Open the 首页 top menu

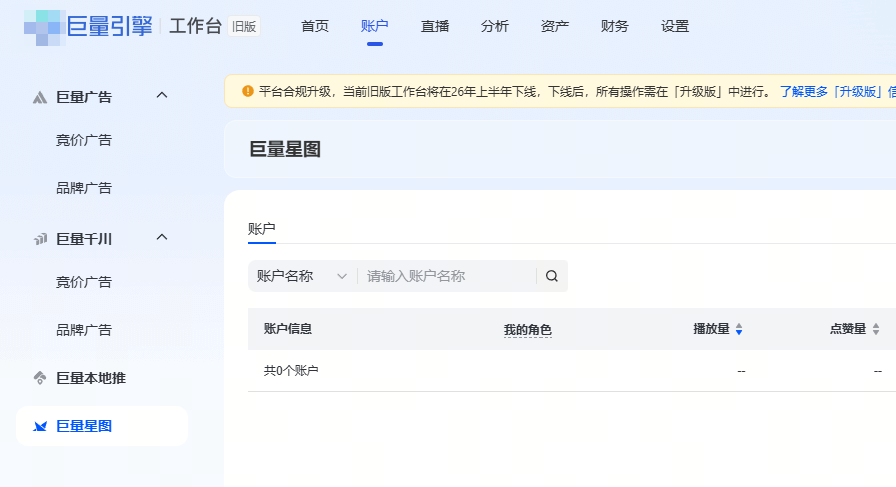[x=315, y=26]
